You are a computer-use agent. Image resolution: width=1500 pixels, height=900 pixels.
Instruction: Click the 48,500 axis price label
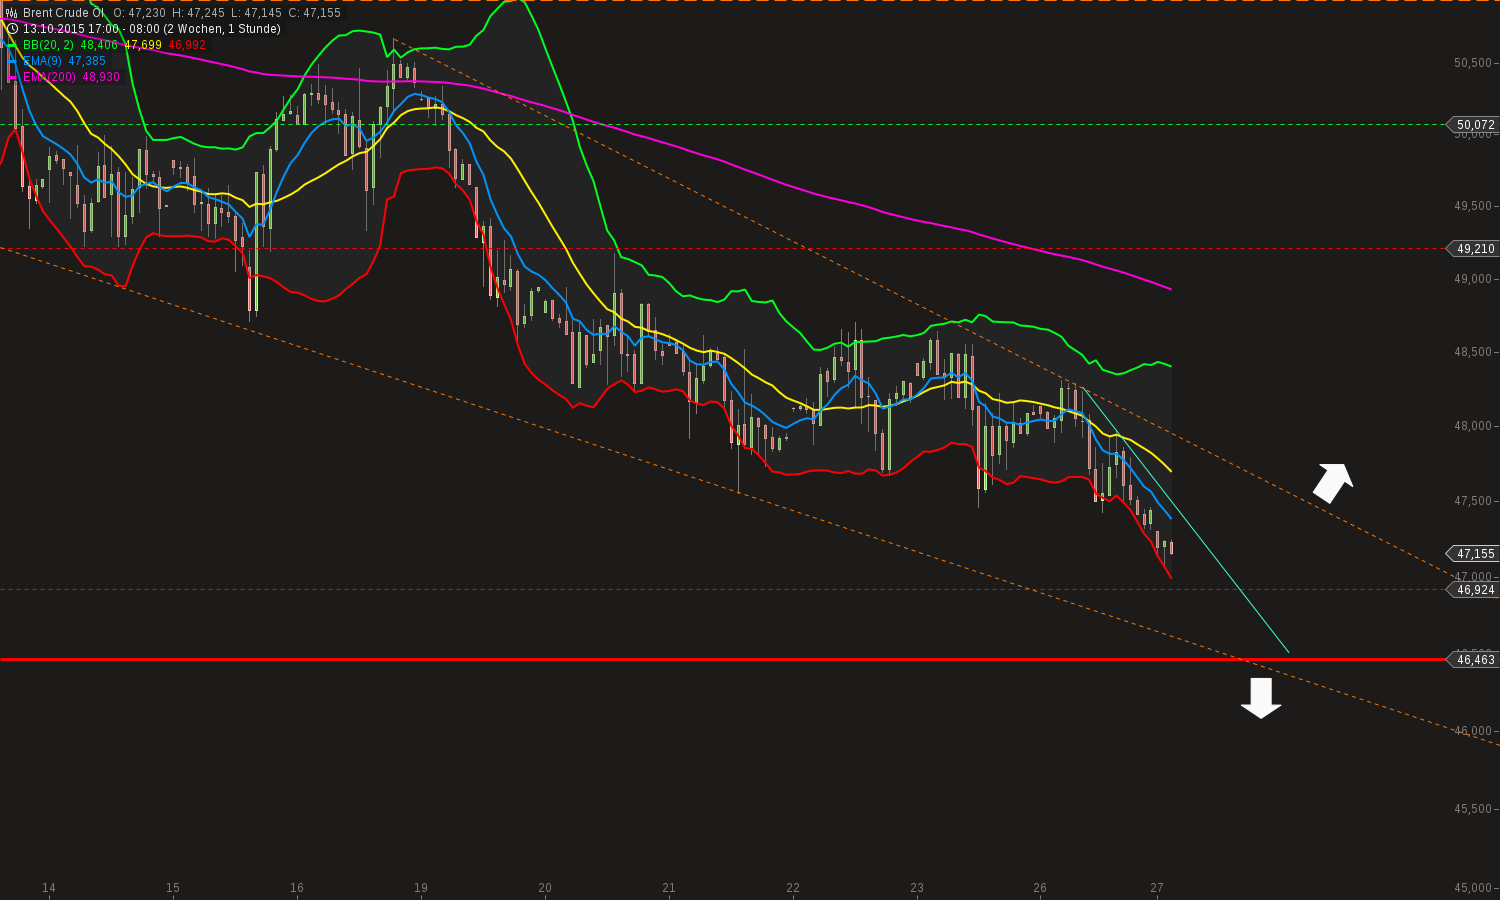pyautogui.click(x=1473, y=352)
